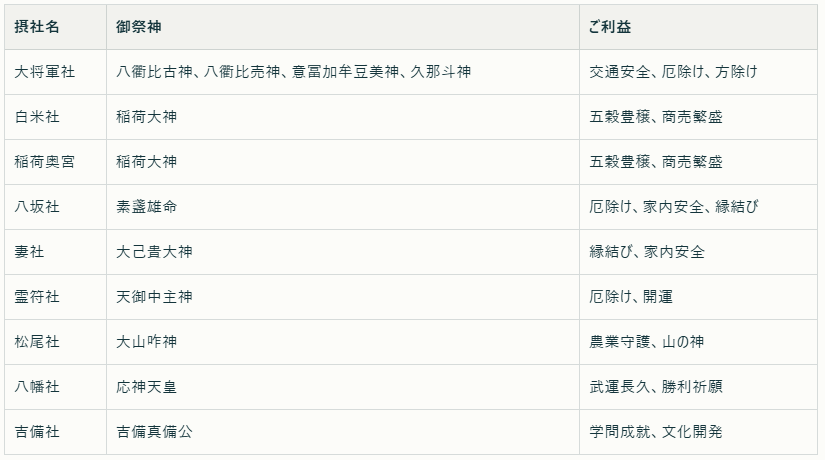Select the 松尾社 row label
Viewport: 825px width, 460px height.
coord(37,342)
